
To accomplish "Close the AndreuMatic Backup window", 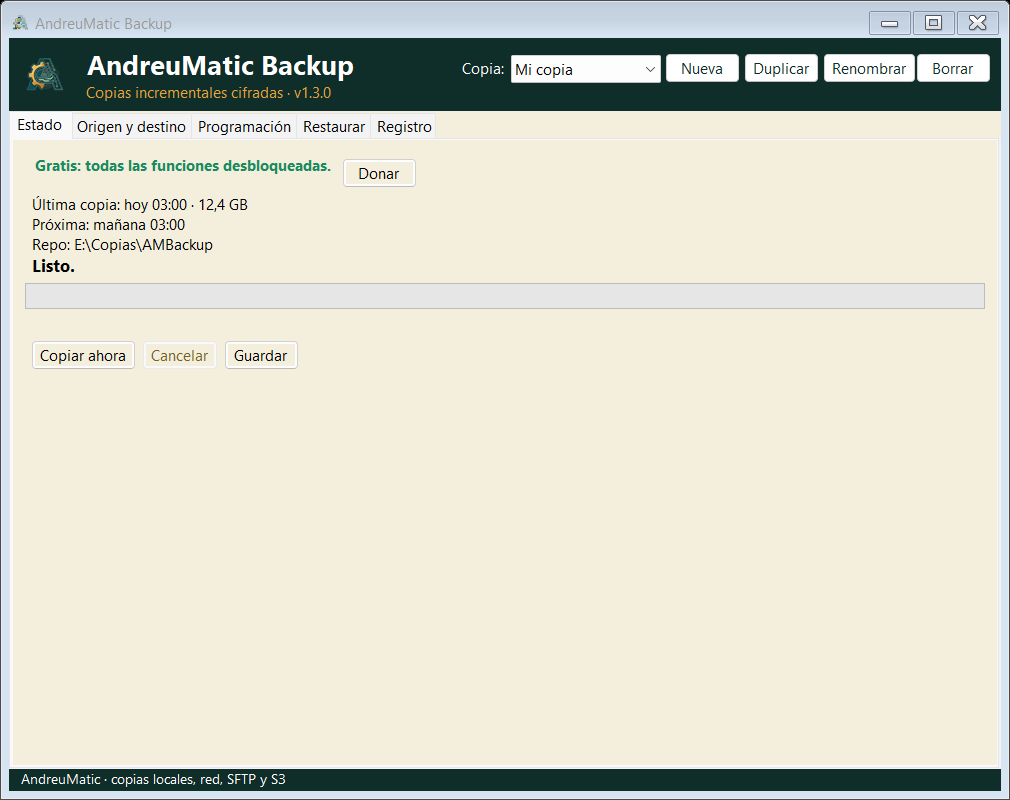I will click(x=978, y=23).
